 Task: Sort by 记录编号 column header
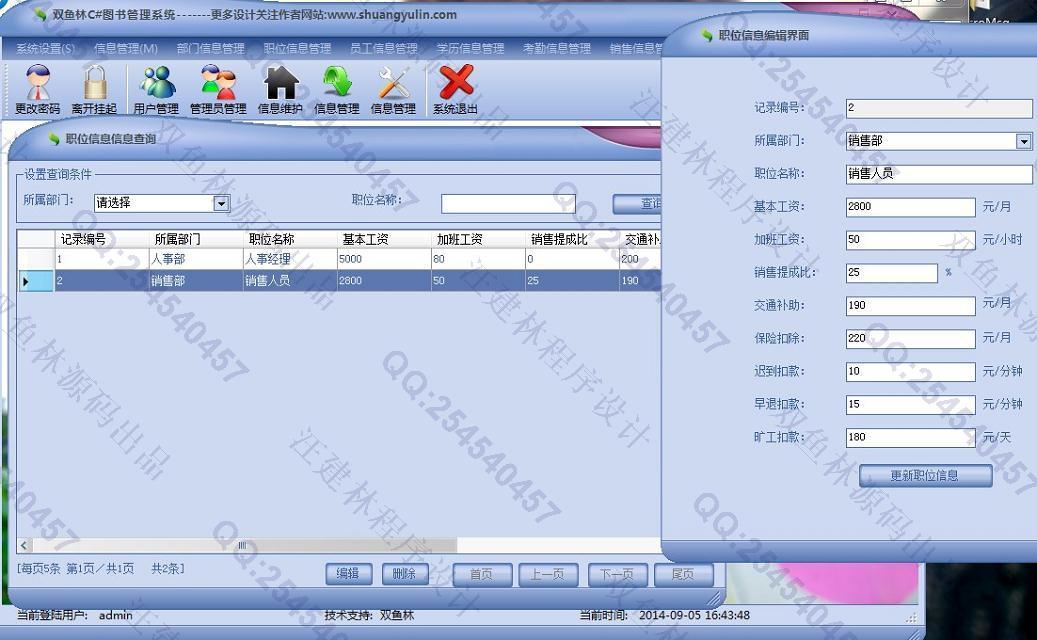102,239
